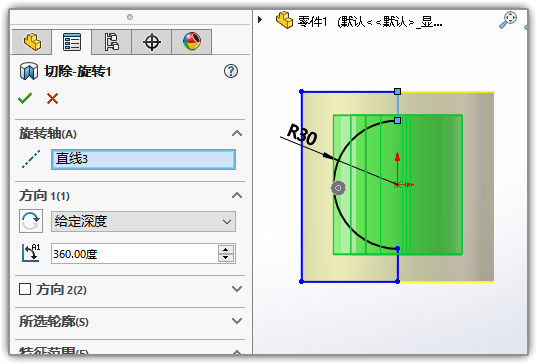This screenshot has width=537, height=364.
Task: Click the gray rotation handle on arc
Action: [338, 188]
